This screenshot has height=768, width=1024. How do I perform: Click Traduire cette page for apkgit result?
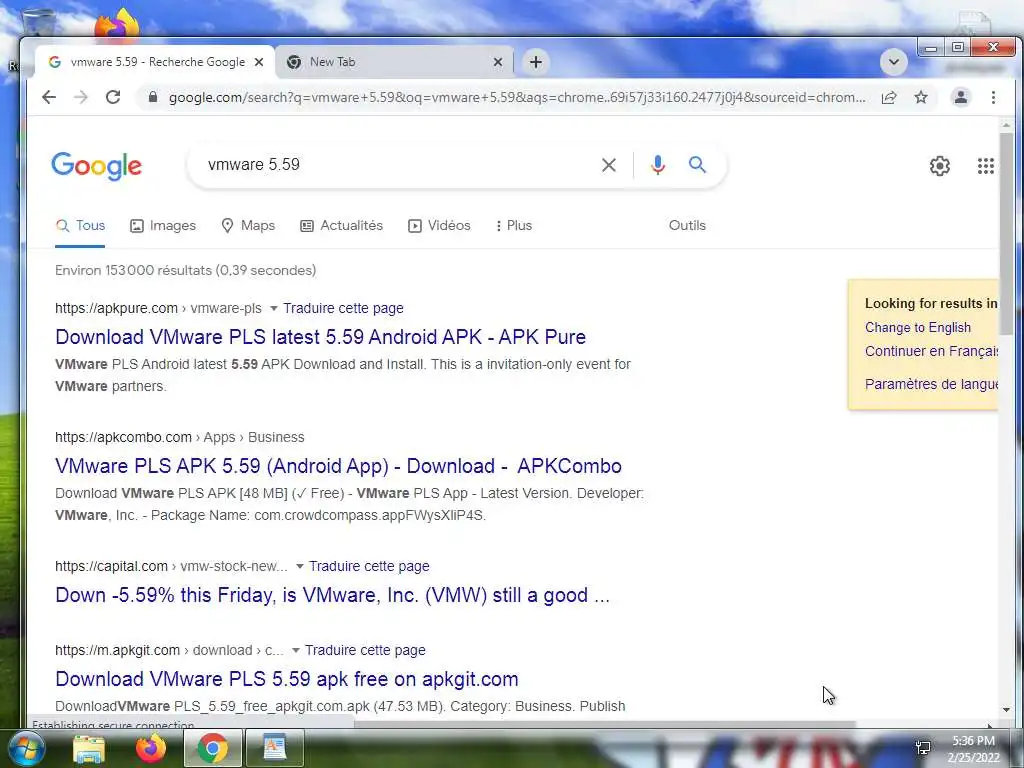[365, 650]
